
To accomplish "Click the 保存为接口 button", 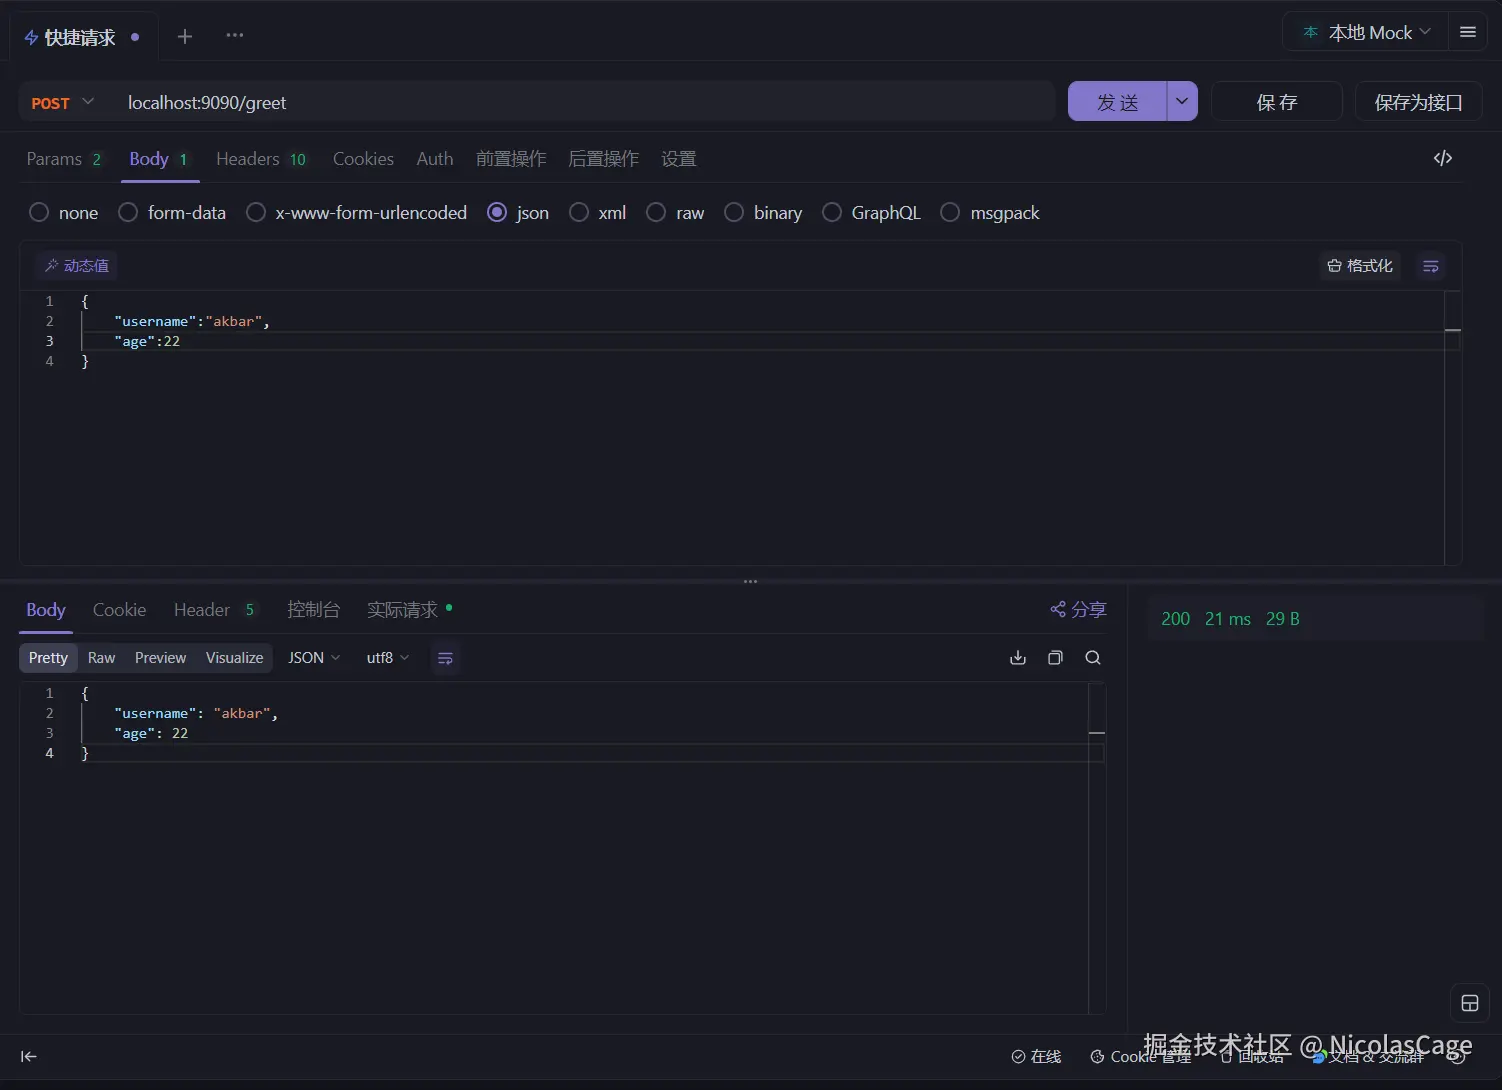I will pos(1418,102).
